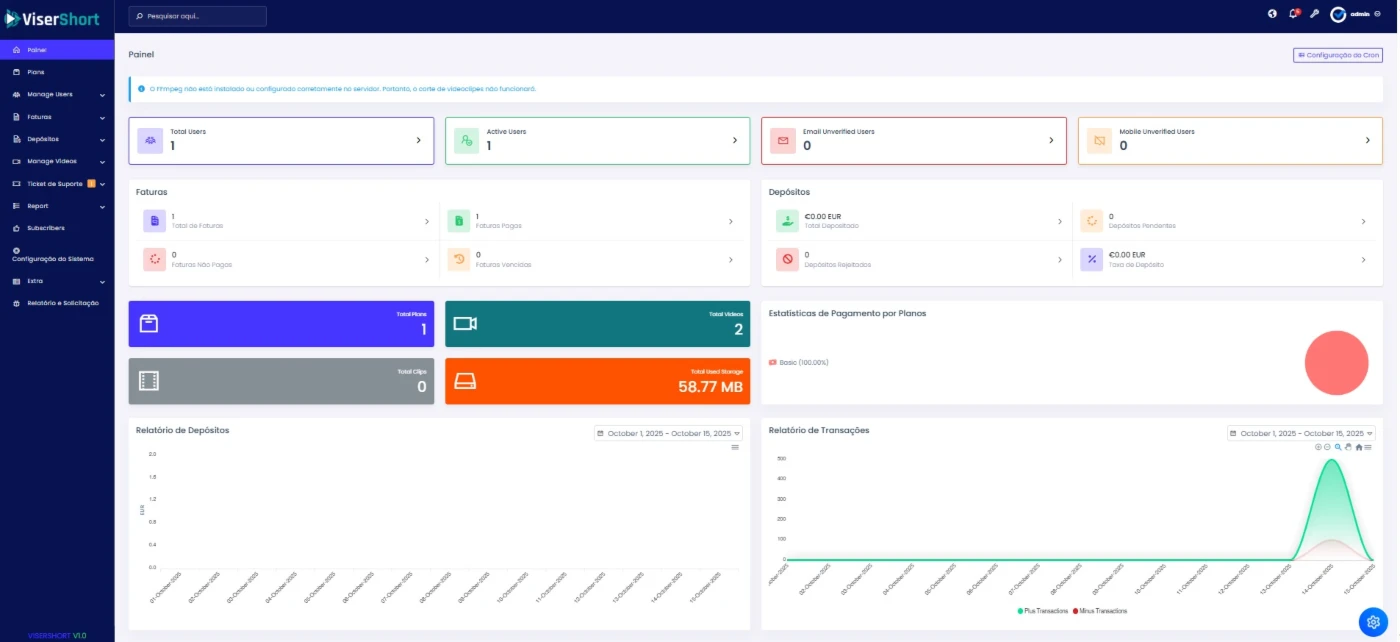Click the zoom-in icon on transactions chart
Screen dimensions: 1400x642
[1318, 447]
